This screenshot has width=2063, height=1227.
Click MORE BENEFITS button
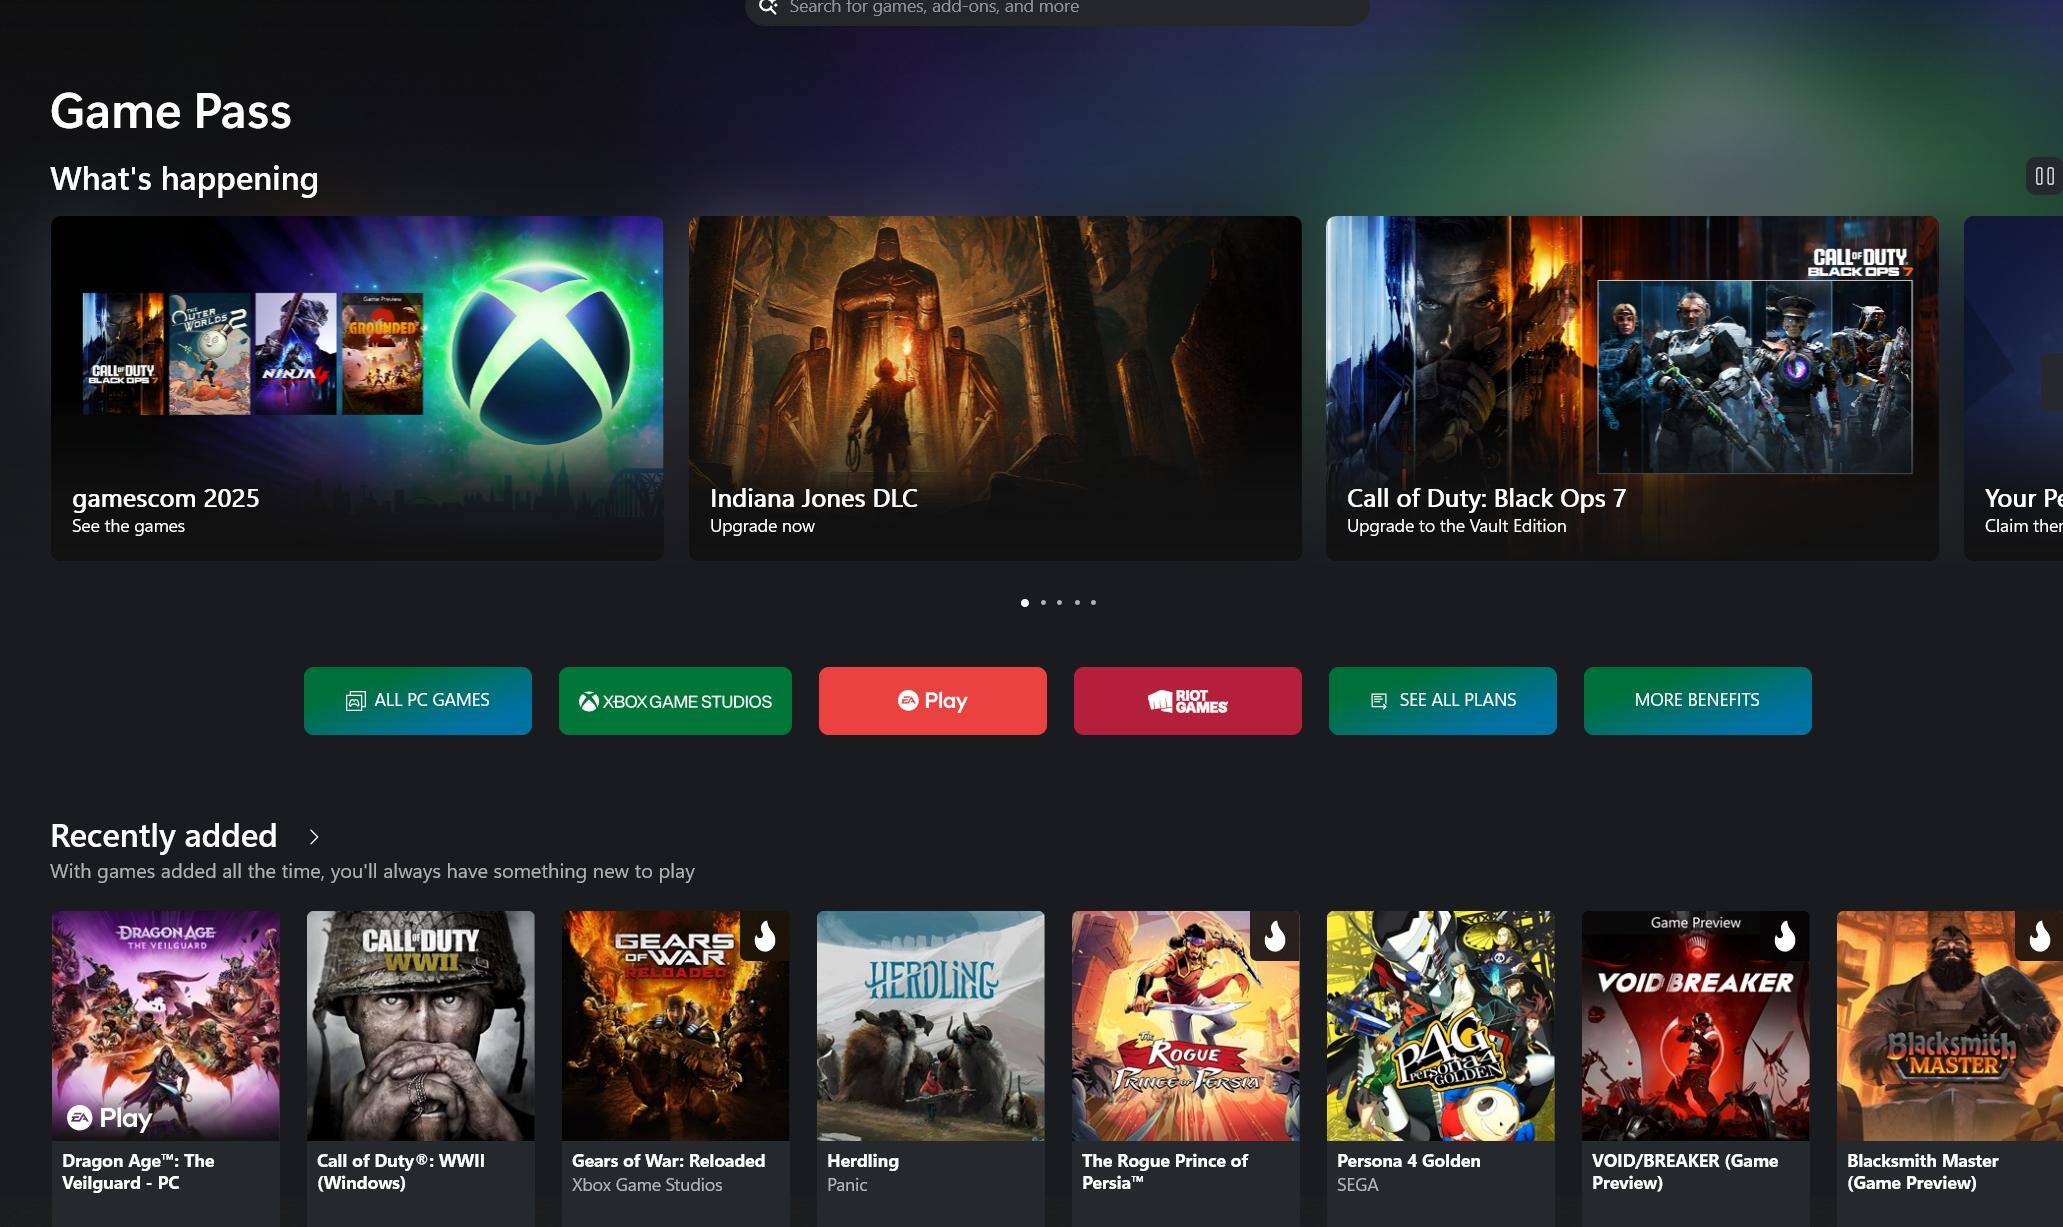[1697, 701]
